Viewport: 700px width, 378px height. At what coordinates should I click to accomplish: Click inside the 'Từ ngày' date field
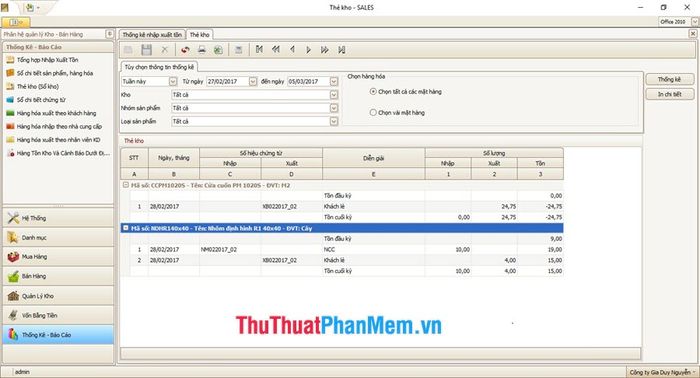pos(227,81)
